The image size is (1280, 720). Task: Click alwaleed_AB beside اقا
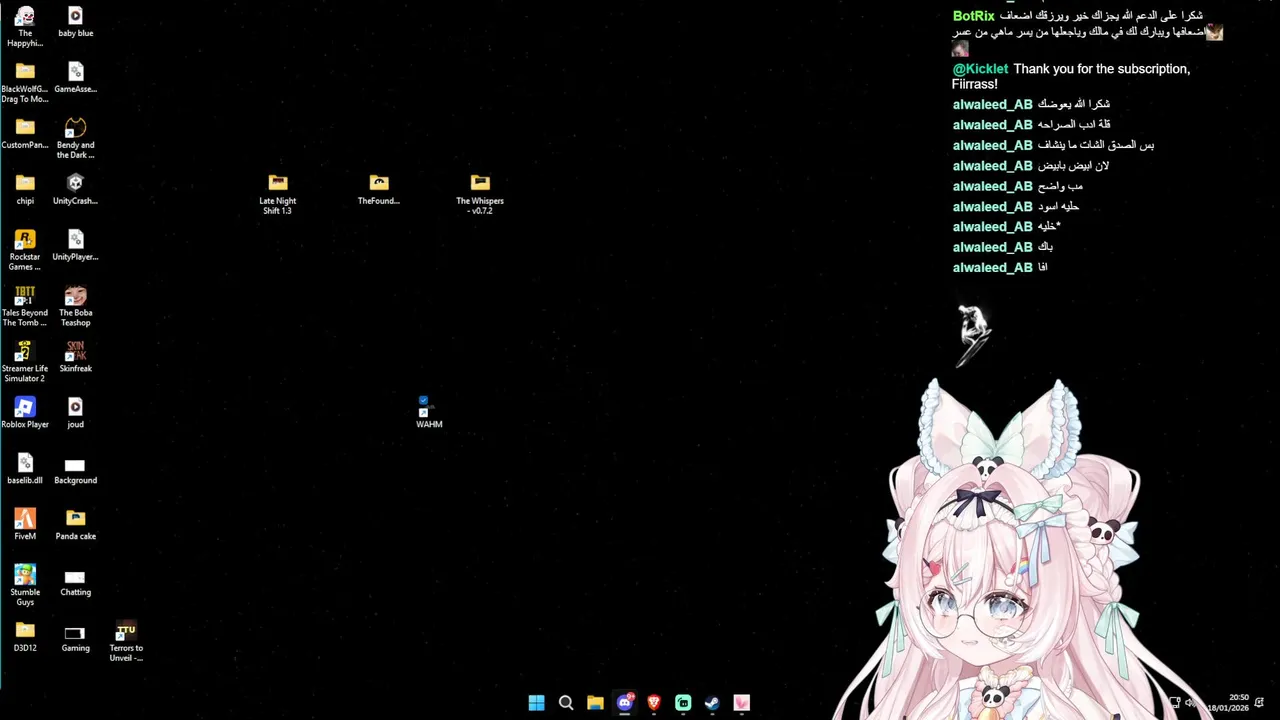[x=992, y=268]
